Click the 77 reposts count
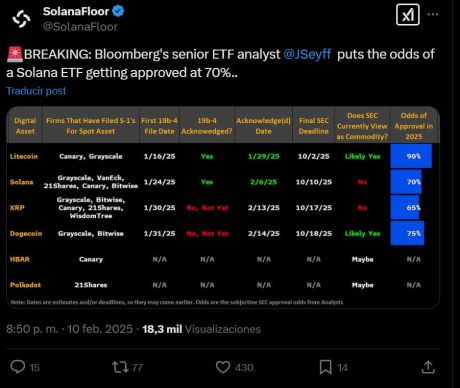Image resolution: width=460 pixels, height=388 pixels. point(137,368)
